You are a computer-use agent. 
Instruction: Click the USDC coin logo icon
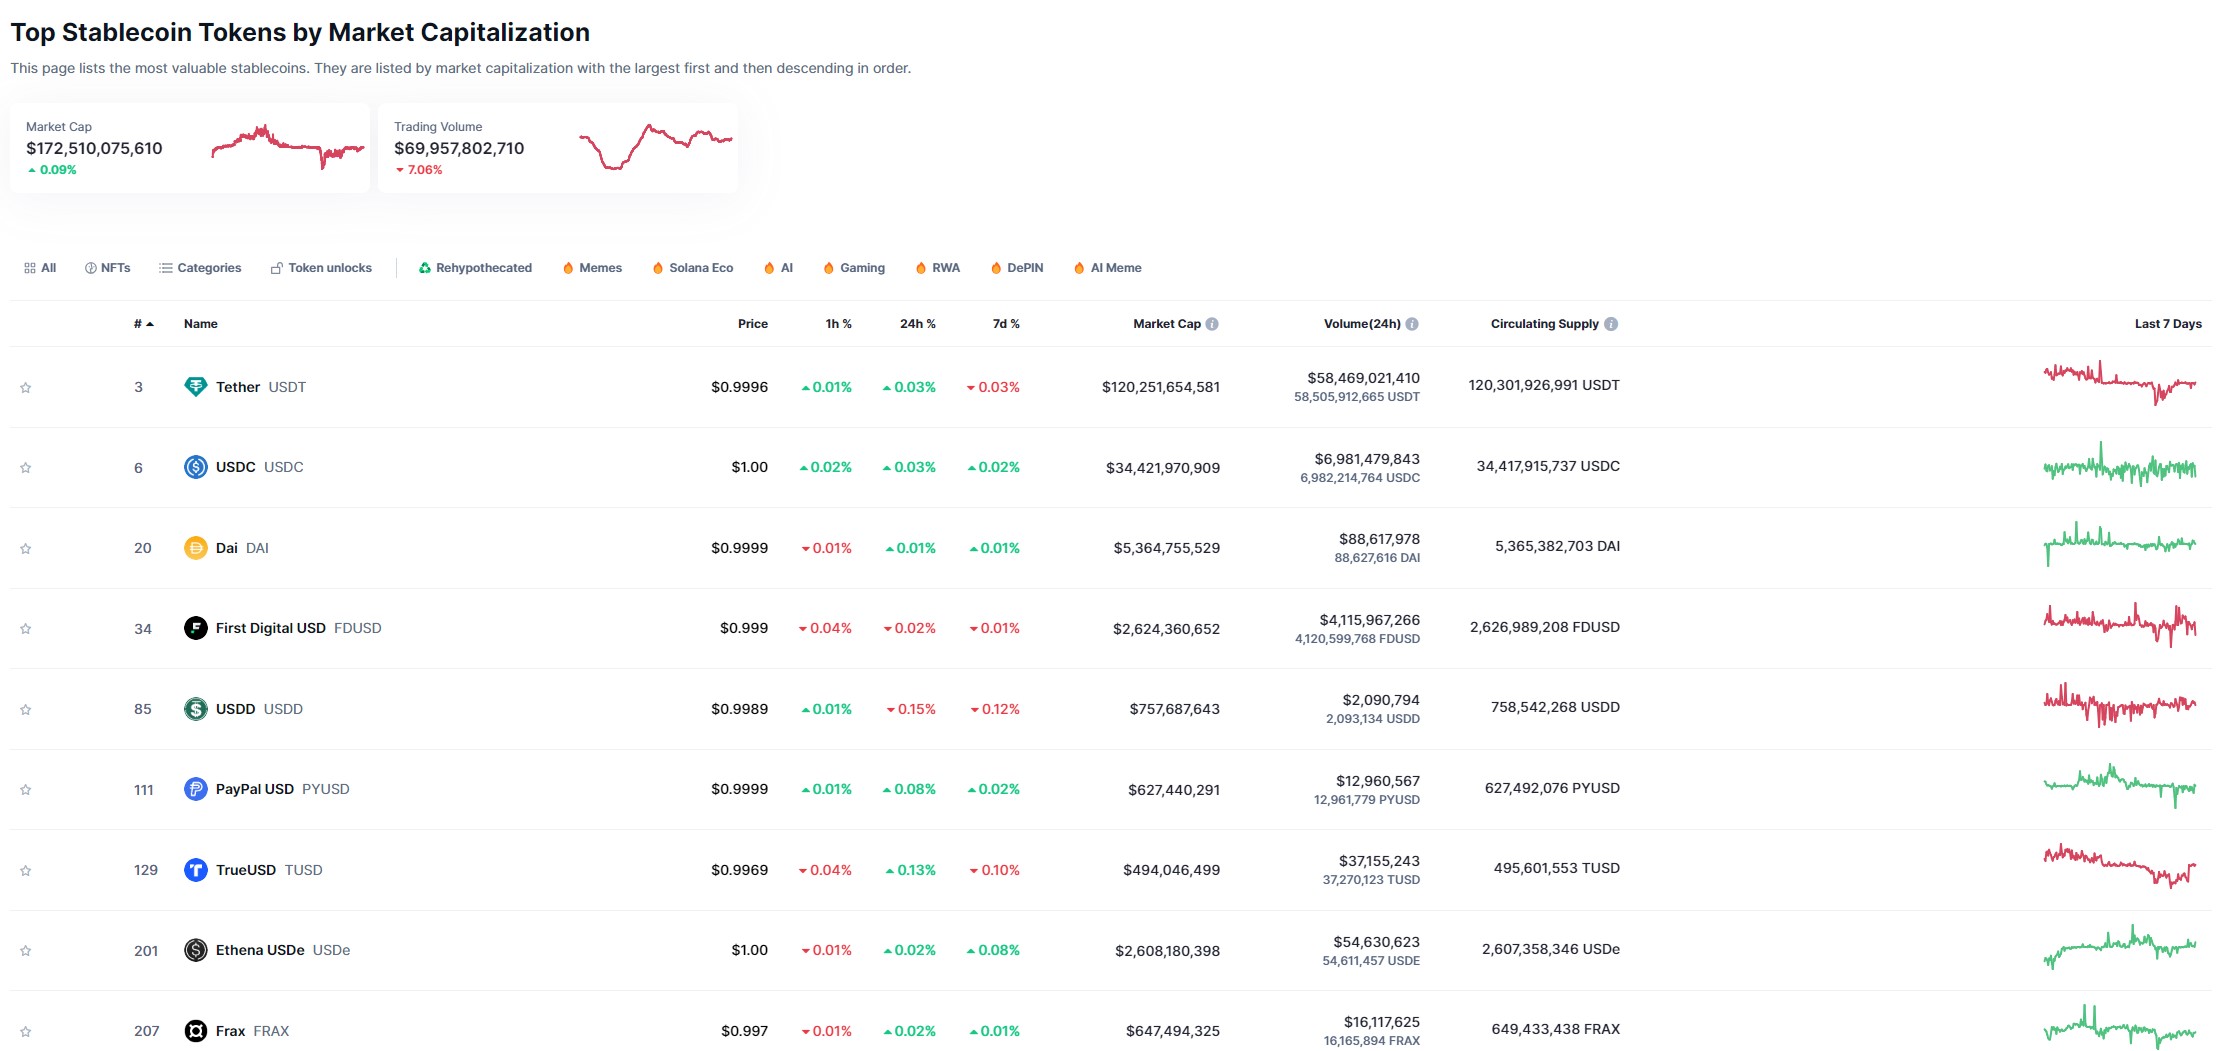[196, 467]
